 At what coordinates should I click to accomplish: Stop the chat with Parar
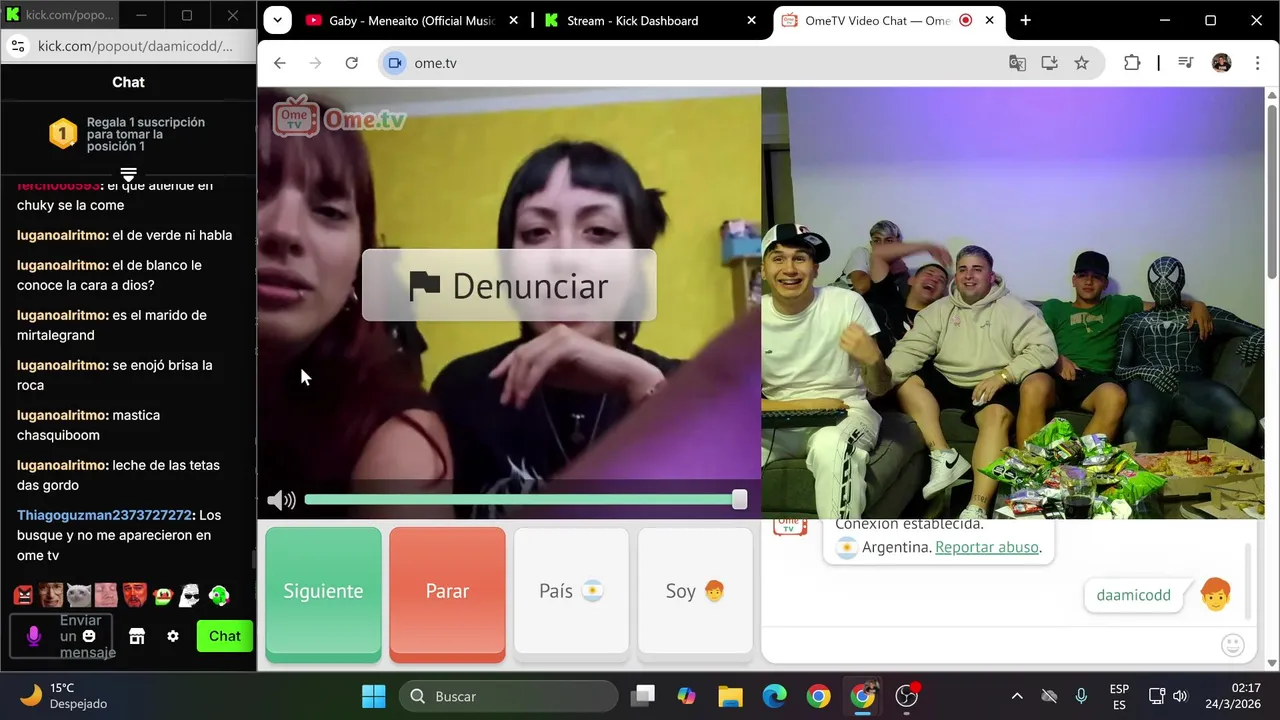coord(447,592)
